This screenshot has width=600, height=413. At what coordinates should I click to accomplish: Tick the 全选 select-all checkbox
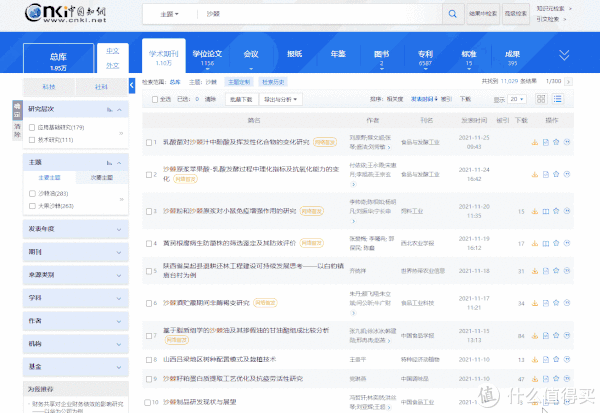(155, 100)
